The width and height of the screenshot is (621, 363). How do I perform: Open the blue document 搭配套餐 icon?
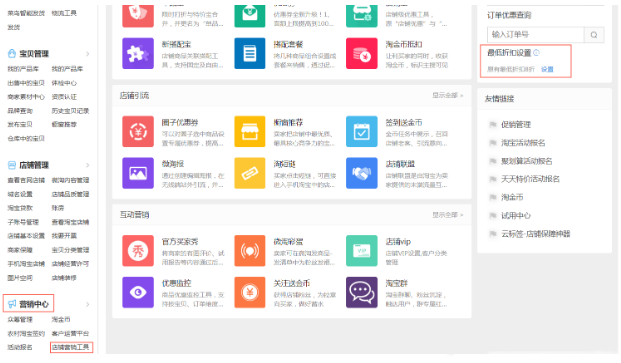click(x=250, y=53)
